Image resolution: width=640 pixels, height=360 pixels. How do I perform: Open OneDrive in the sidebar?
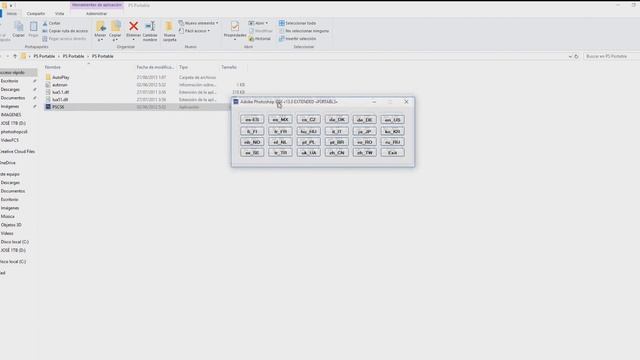click(8, 163)
